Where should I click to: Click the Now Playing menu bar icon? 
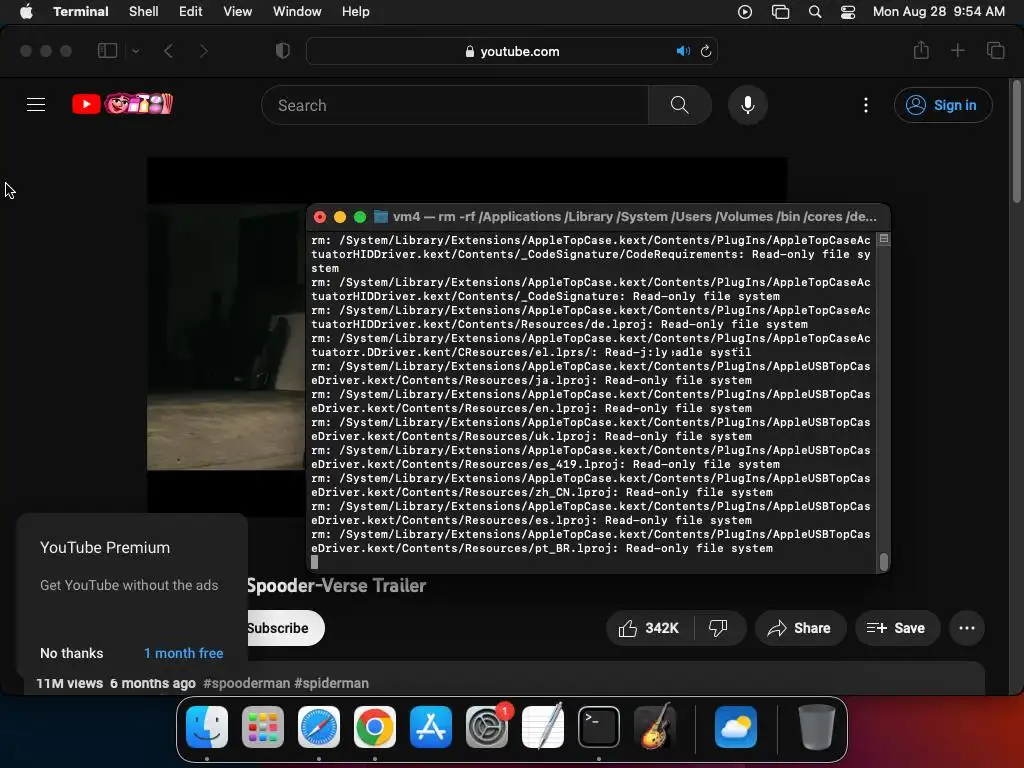(x=744, y=12)
